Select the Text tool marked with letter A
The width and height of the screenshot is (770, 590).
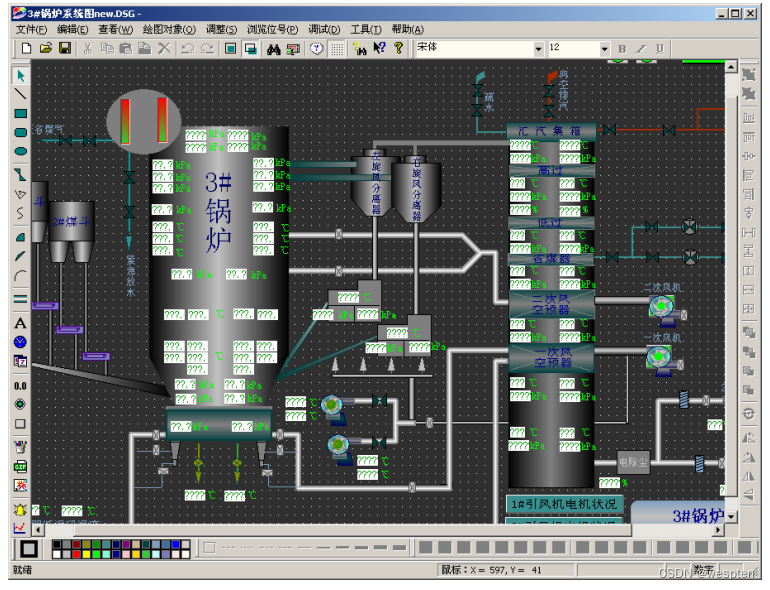20,323
